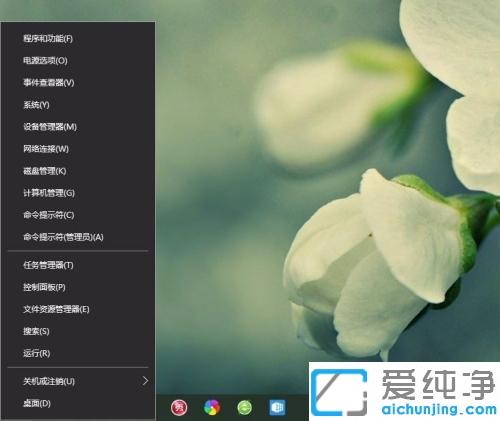This screenshot has height=421, width=500.
Task: Open 控制面板(P)
Action: pos(78,287)
